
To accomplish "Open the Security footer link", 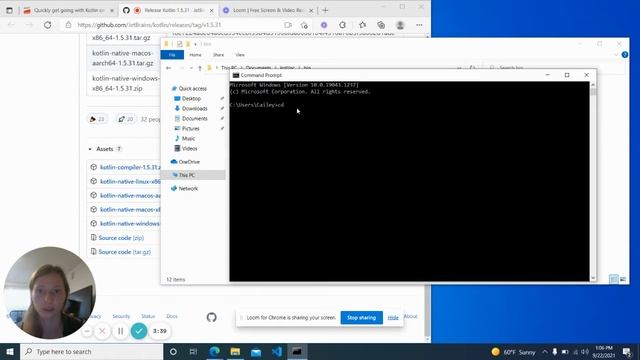I will coord(121,316).
